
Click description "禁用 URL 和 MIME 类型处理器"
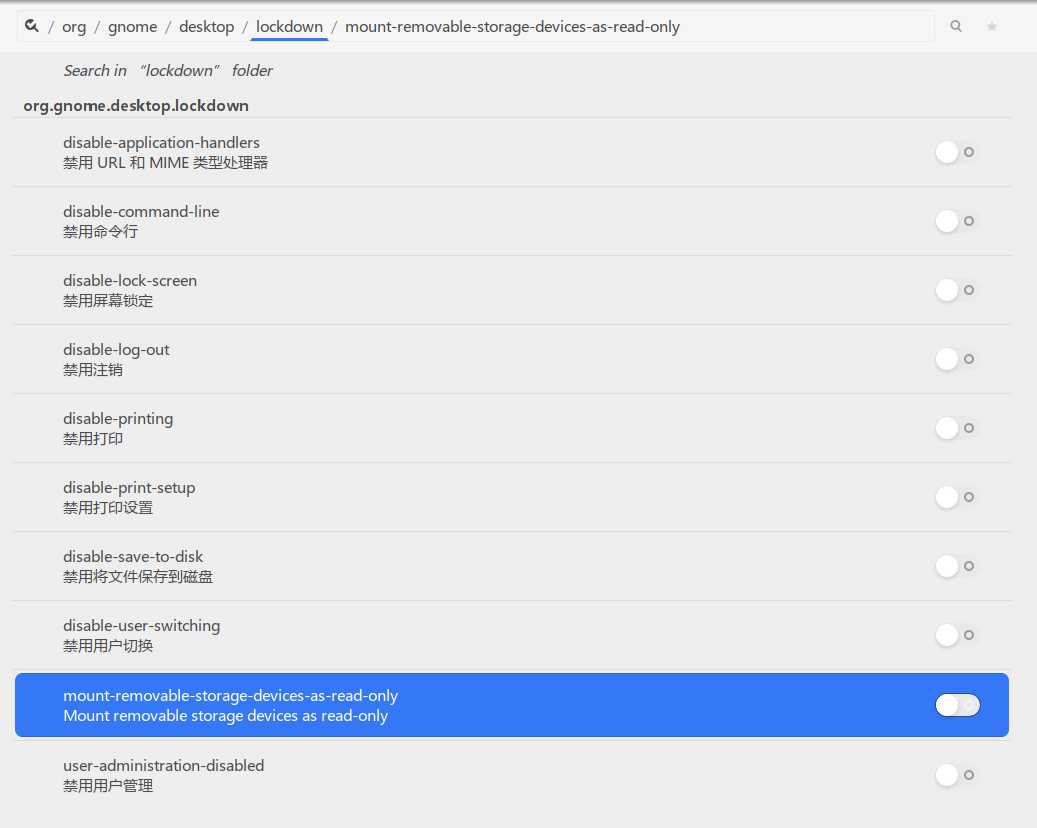click(x=165, y=163)
